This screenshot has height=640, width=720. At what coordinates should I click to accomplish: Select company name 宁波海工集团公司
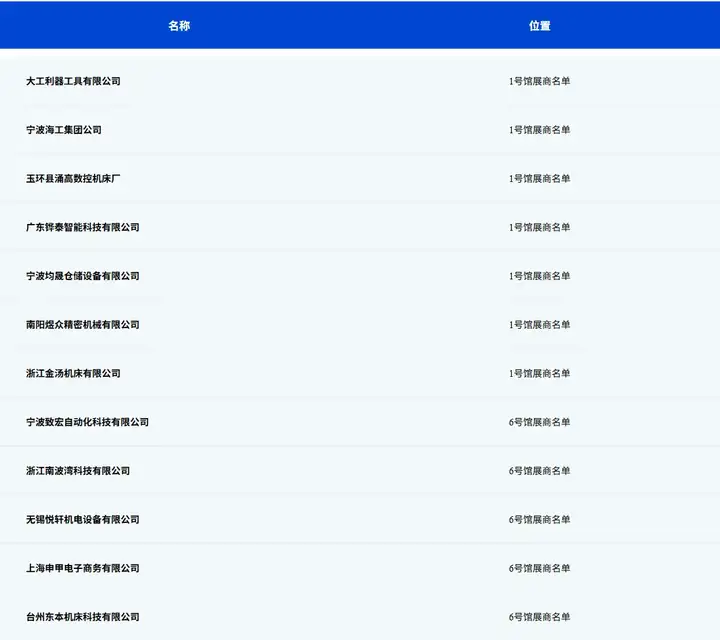pos(64,130)
